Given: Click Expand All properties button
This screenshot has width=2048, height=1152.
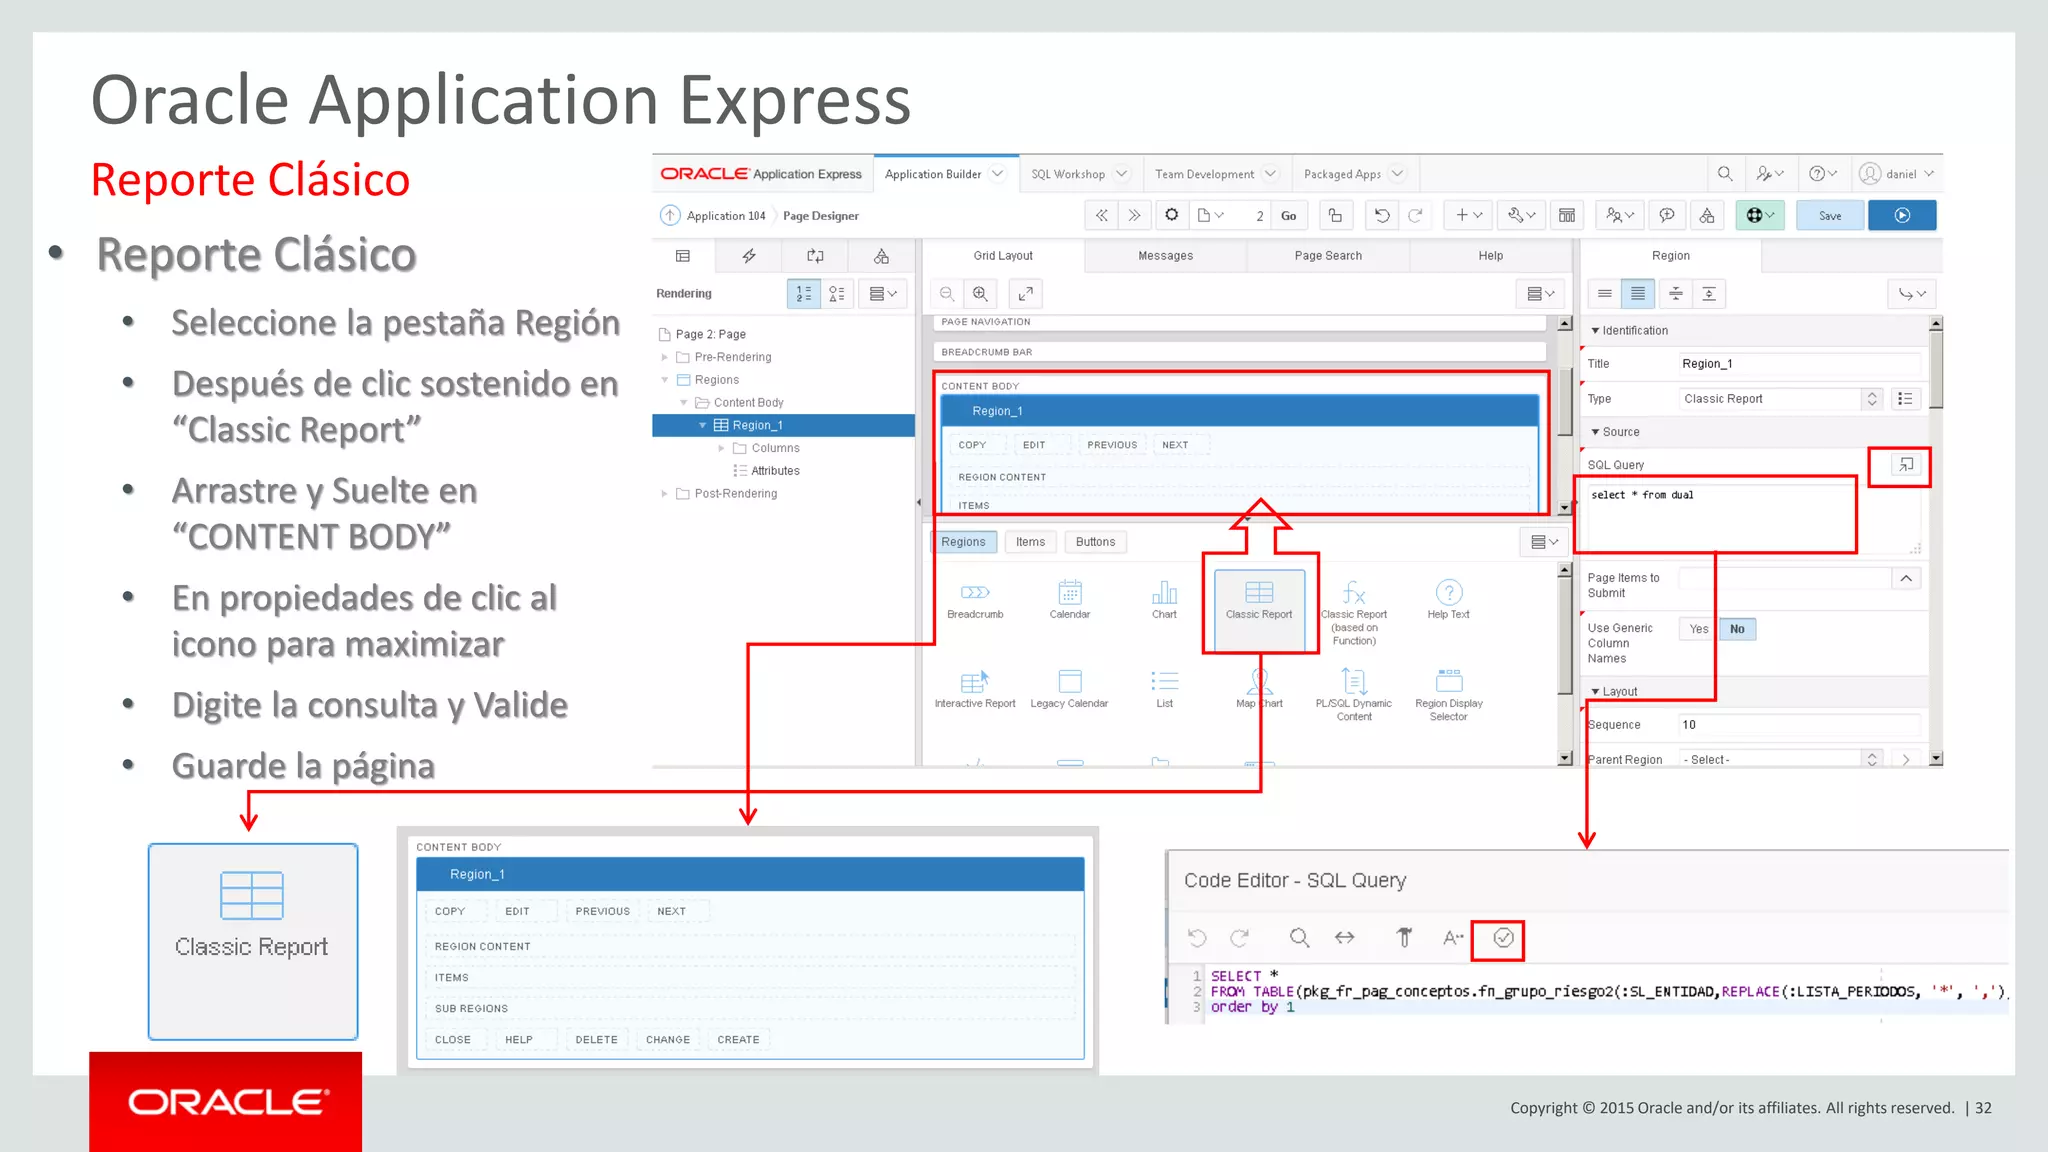Looking at the screenshot, I should [1709, 294].
